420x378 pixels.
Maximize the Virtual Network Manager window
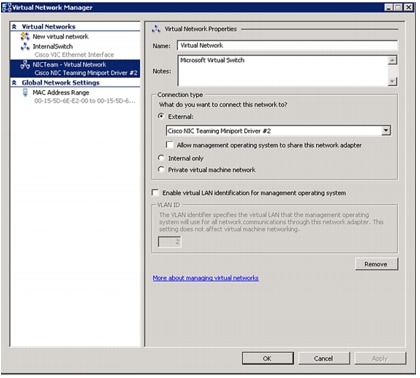(x=398, y=7)
